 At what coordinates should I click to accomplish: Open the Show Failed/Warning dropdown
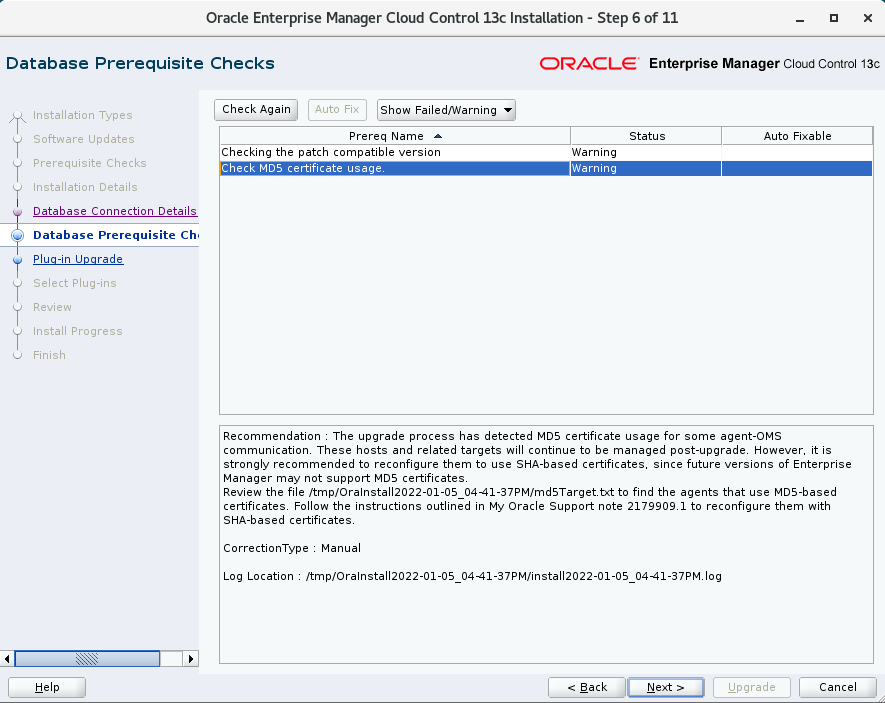[446, 110]
